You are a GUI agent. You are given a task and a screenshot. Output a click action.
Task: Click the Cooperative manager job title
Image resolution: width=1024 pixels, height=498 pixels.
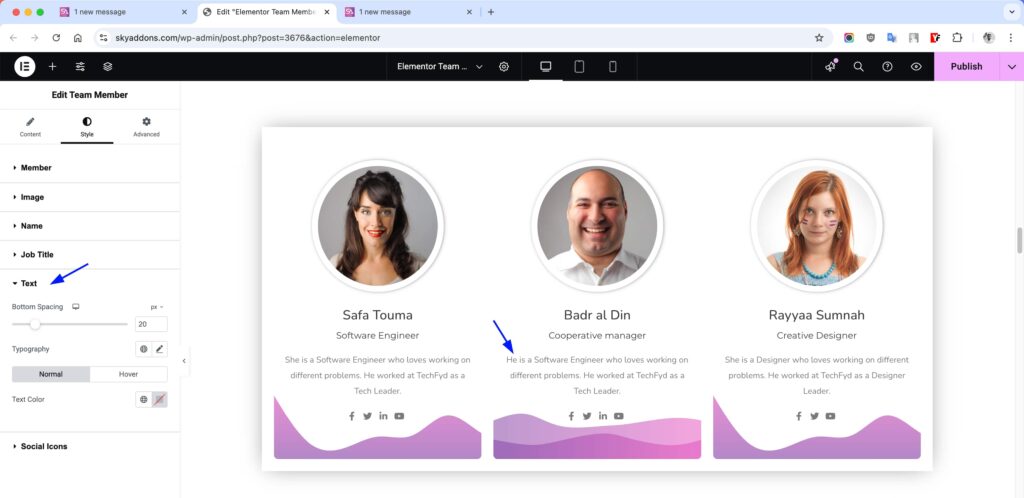[x=597, y=335]
